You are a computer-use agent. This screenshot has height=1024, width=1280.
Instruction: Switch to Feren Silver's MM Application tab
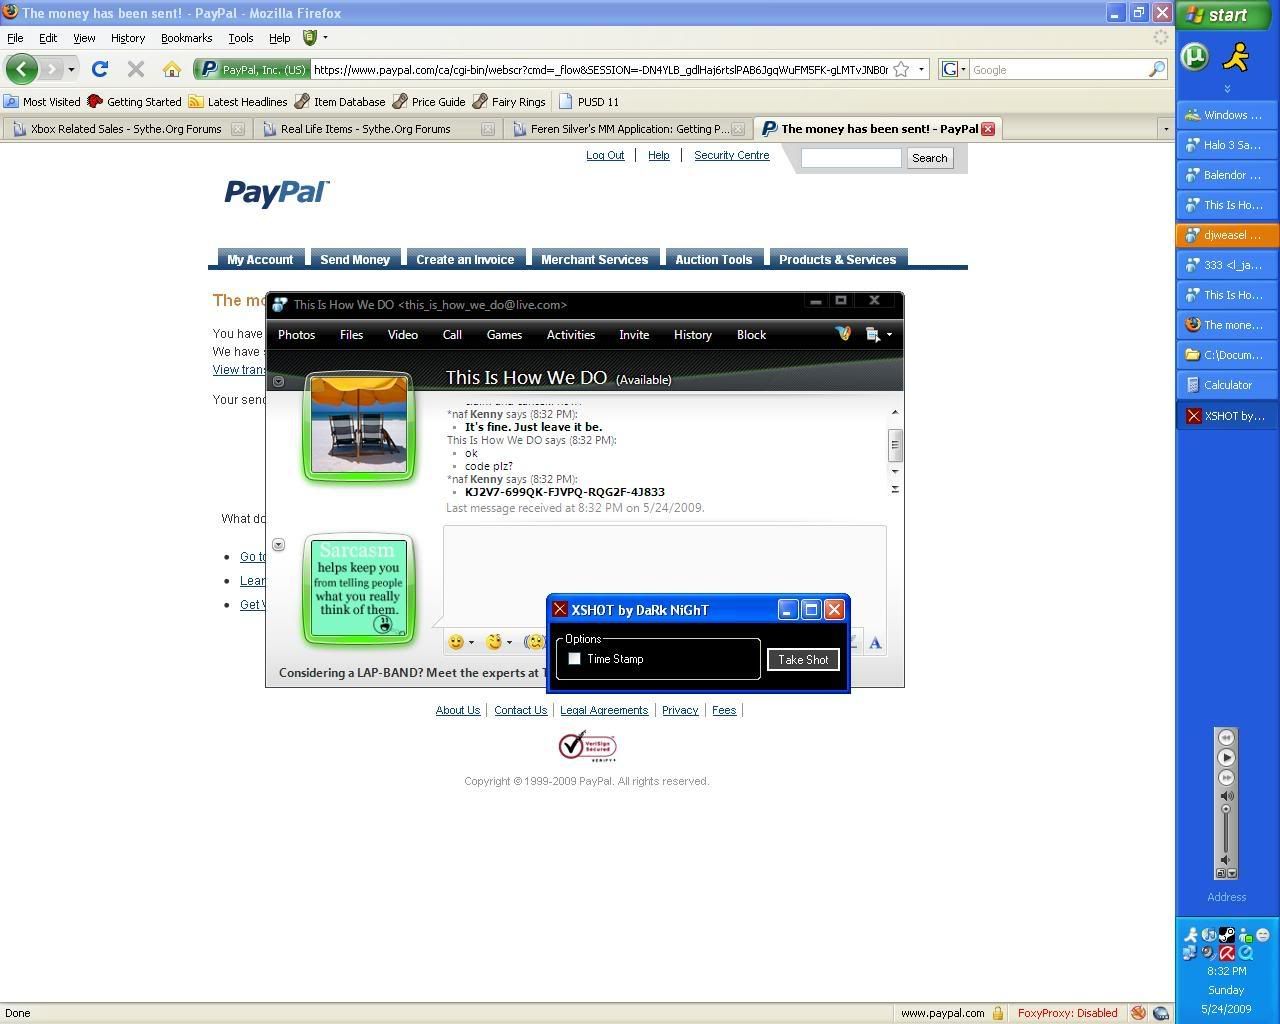[628, 128]
